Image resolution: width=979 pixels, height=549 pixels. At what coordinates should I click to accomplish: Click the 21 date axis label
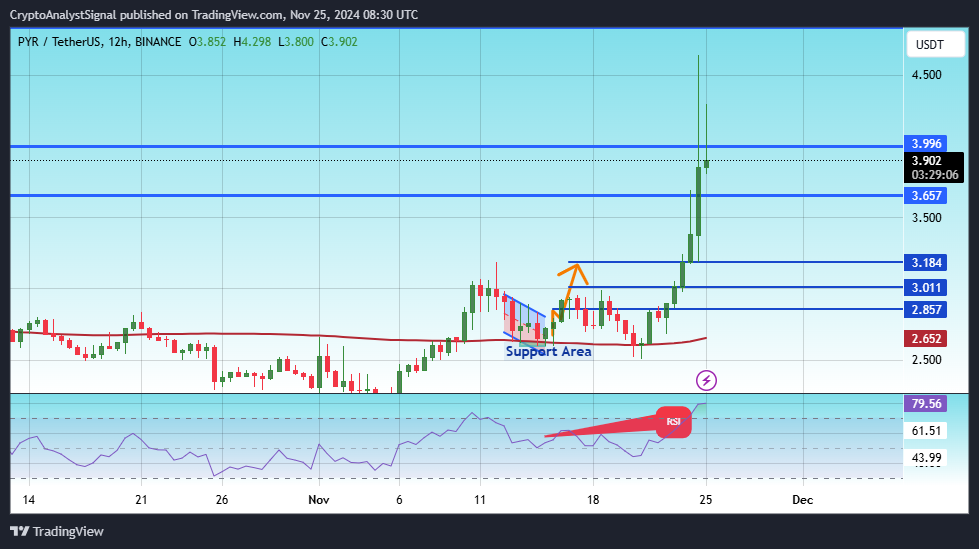tap(141, 500)
